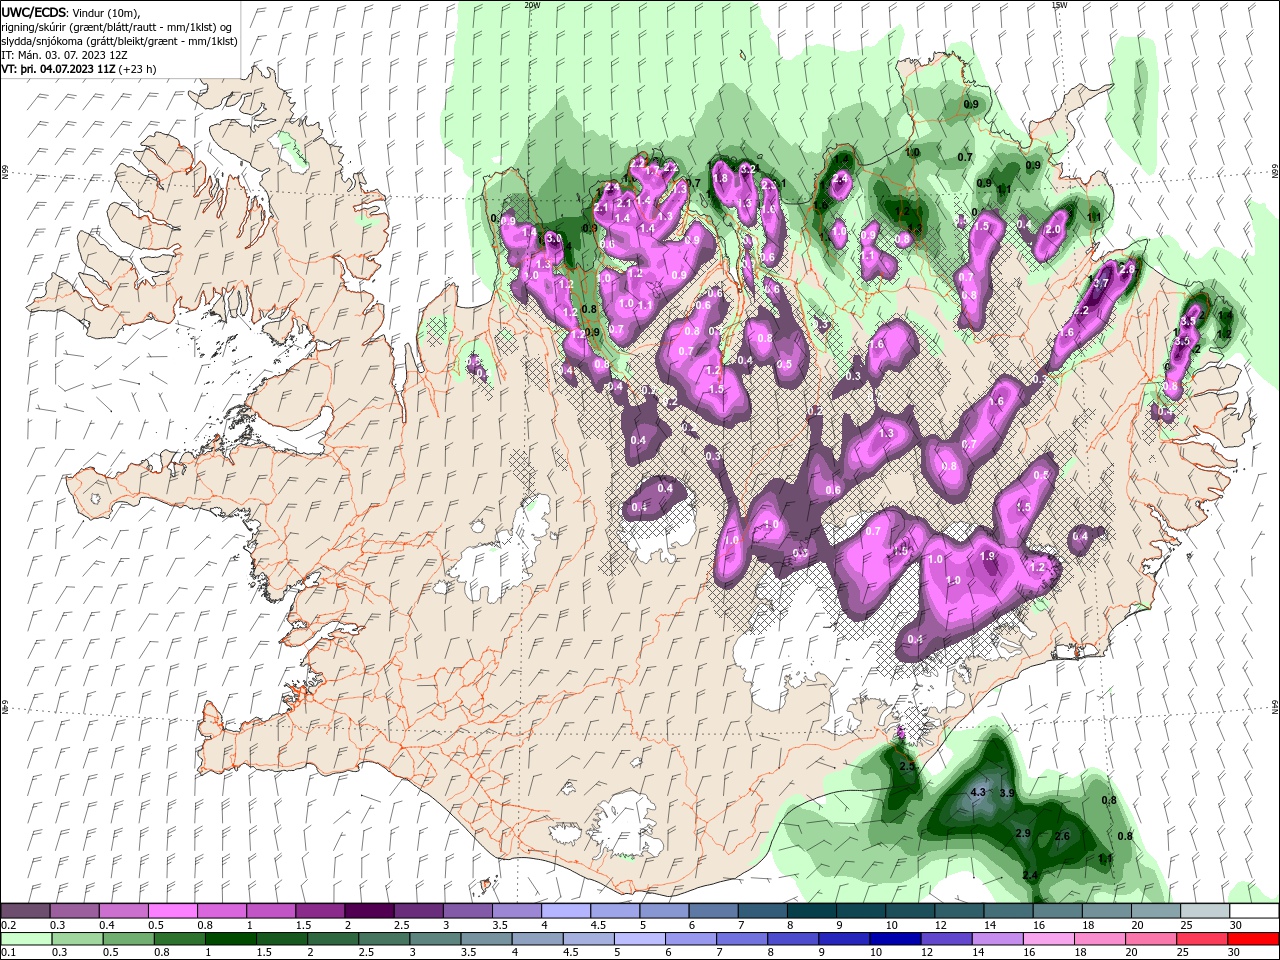Click the pale green 0.1 rain legend swatch
Screen dimensions: 1280x960
coord(25,939)
